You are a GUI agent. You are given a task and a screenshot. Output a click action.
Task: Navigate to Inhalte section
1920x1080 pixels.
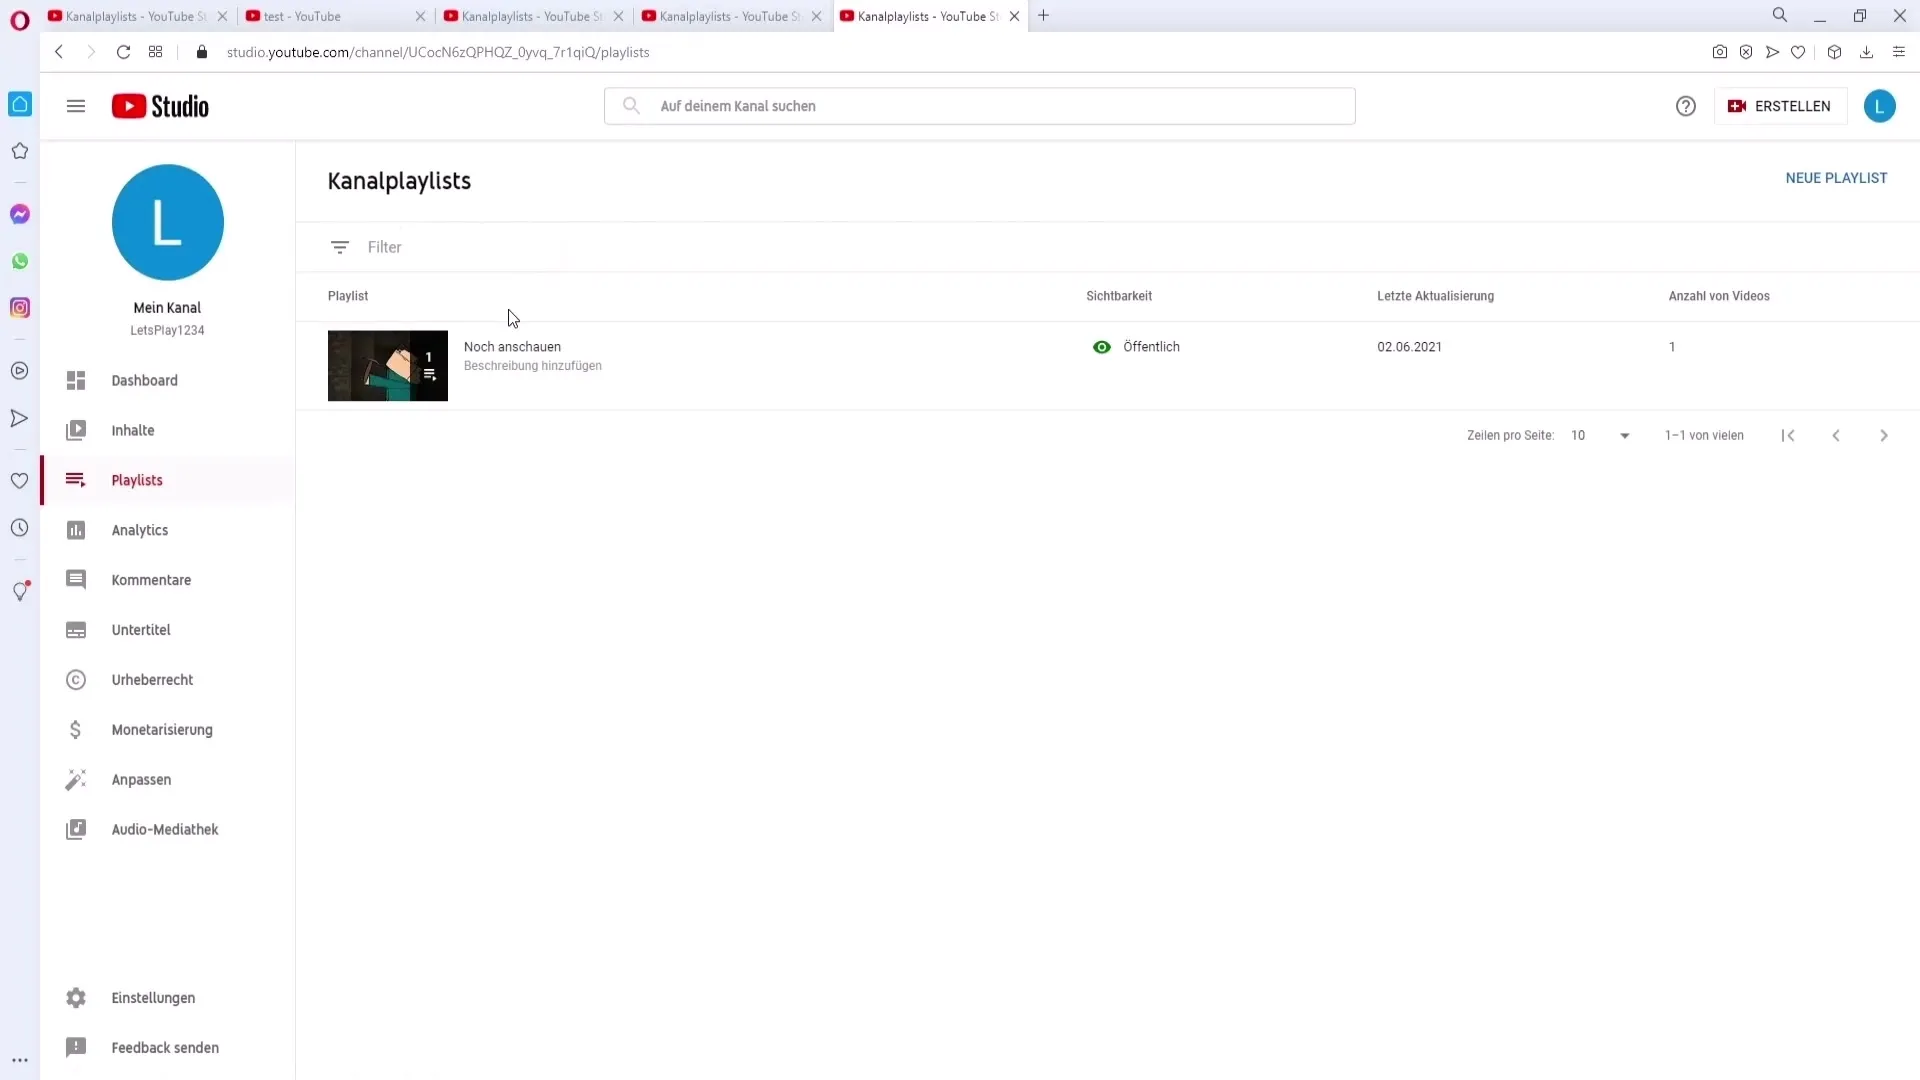pyautogui.click(x=132, y=430)
